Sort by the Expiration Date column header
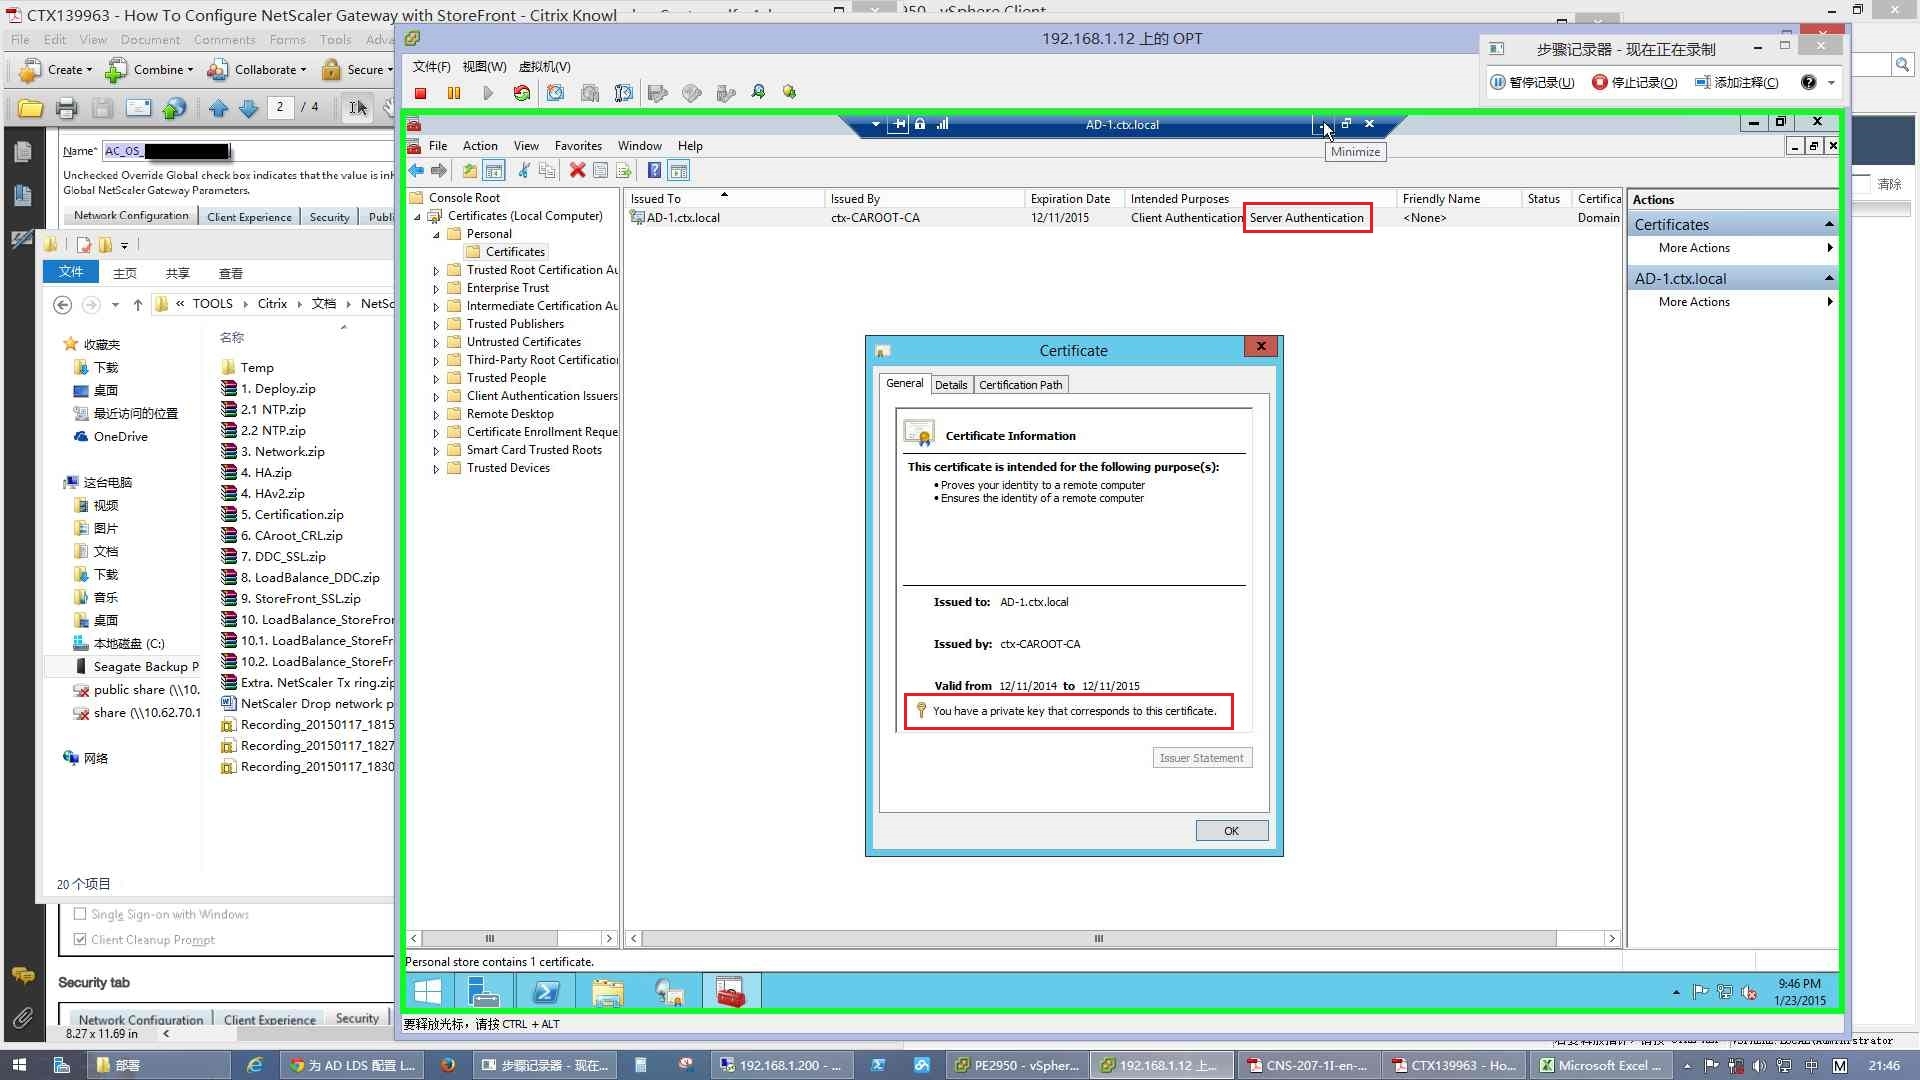This screenshot has height=1080, width=1920. coord(1074,199)
